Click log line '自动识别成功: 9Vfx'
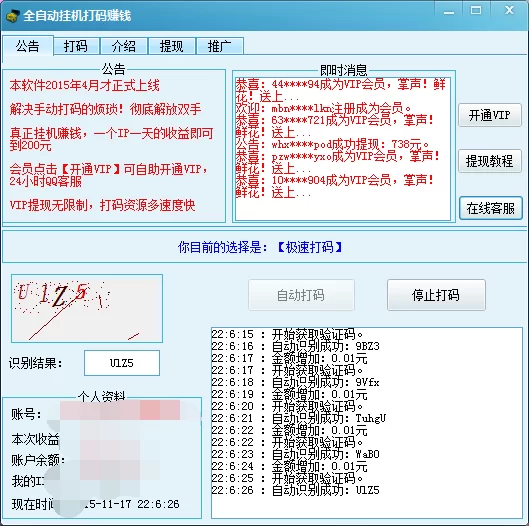 coord(295,382)
